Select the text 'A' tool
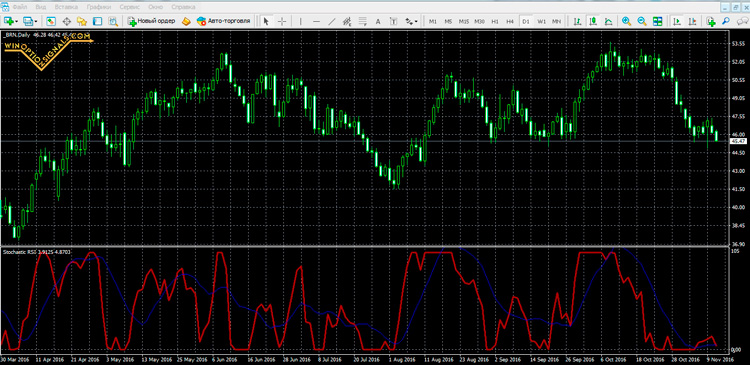The image size is (750, 365). 378,22
